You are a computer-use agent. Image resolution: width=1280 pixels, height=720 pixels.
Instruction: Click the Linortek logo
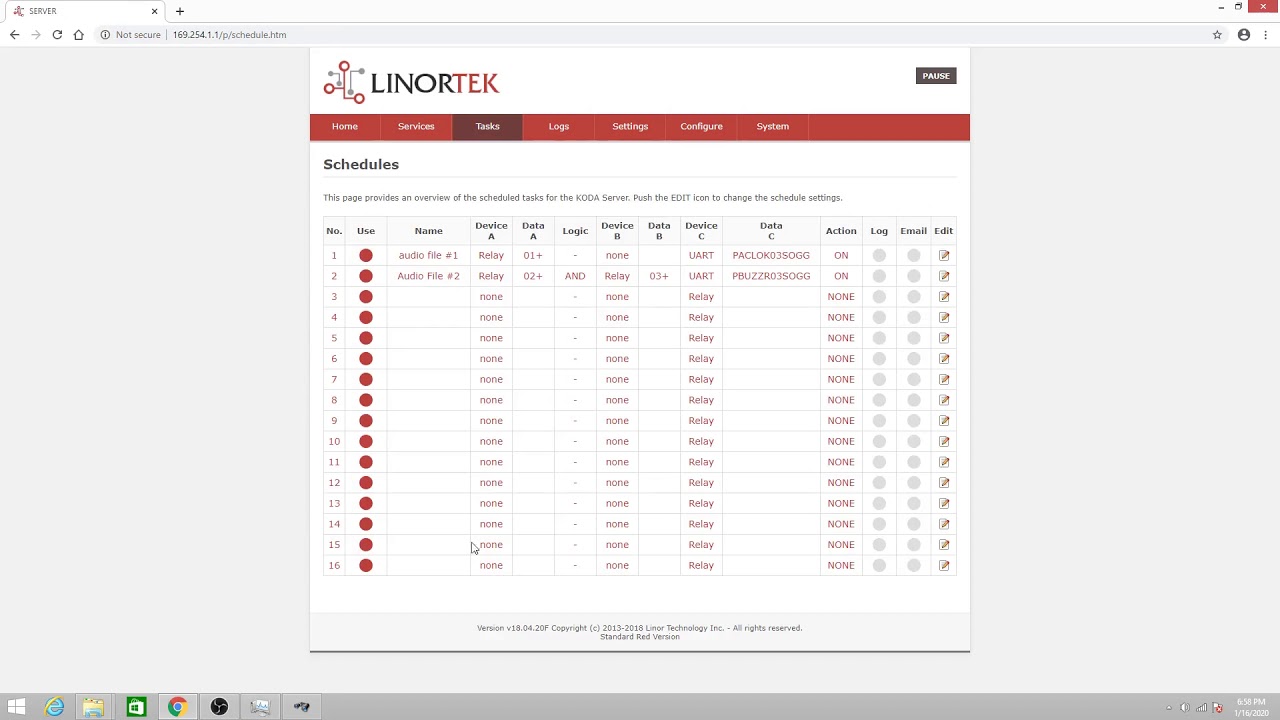coord(411,82)
